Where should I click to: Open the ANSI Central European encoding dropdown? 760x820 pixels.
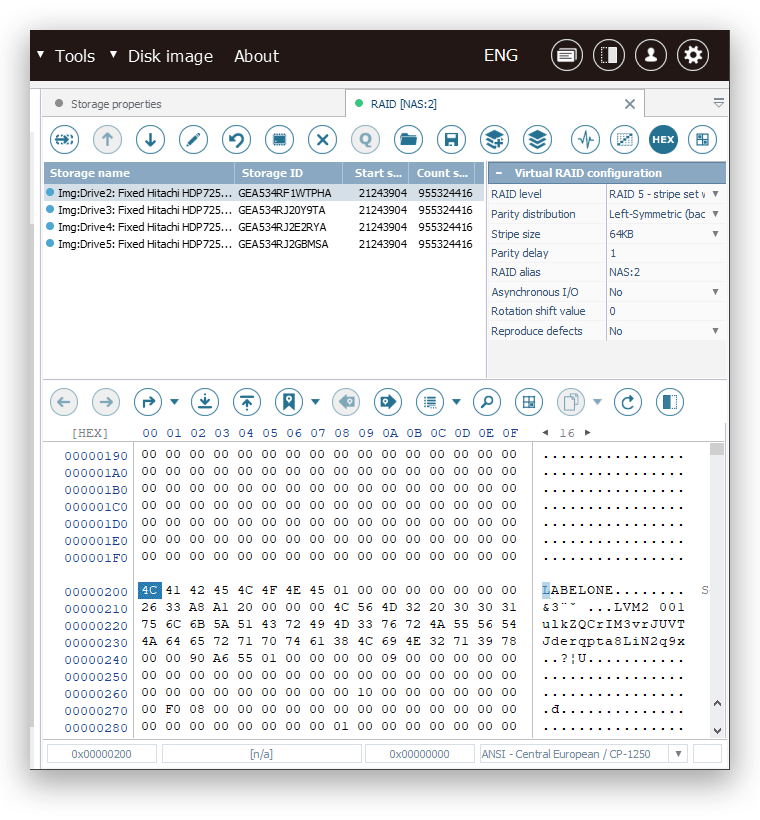click(x=678, y=754)
